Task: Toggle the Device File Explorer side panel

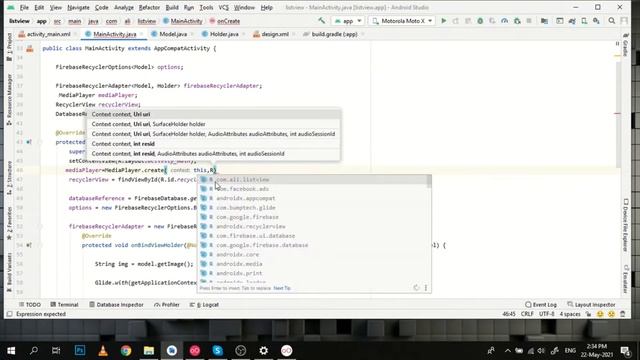Action: point(626,225)
